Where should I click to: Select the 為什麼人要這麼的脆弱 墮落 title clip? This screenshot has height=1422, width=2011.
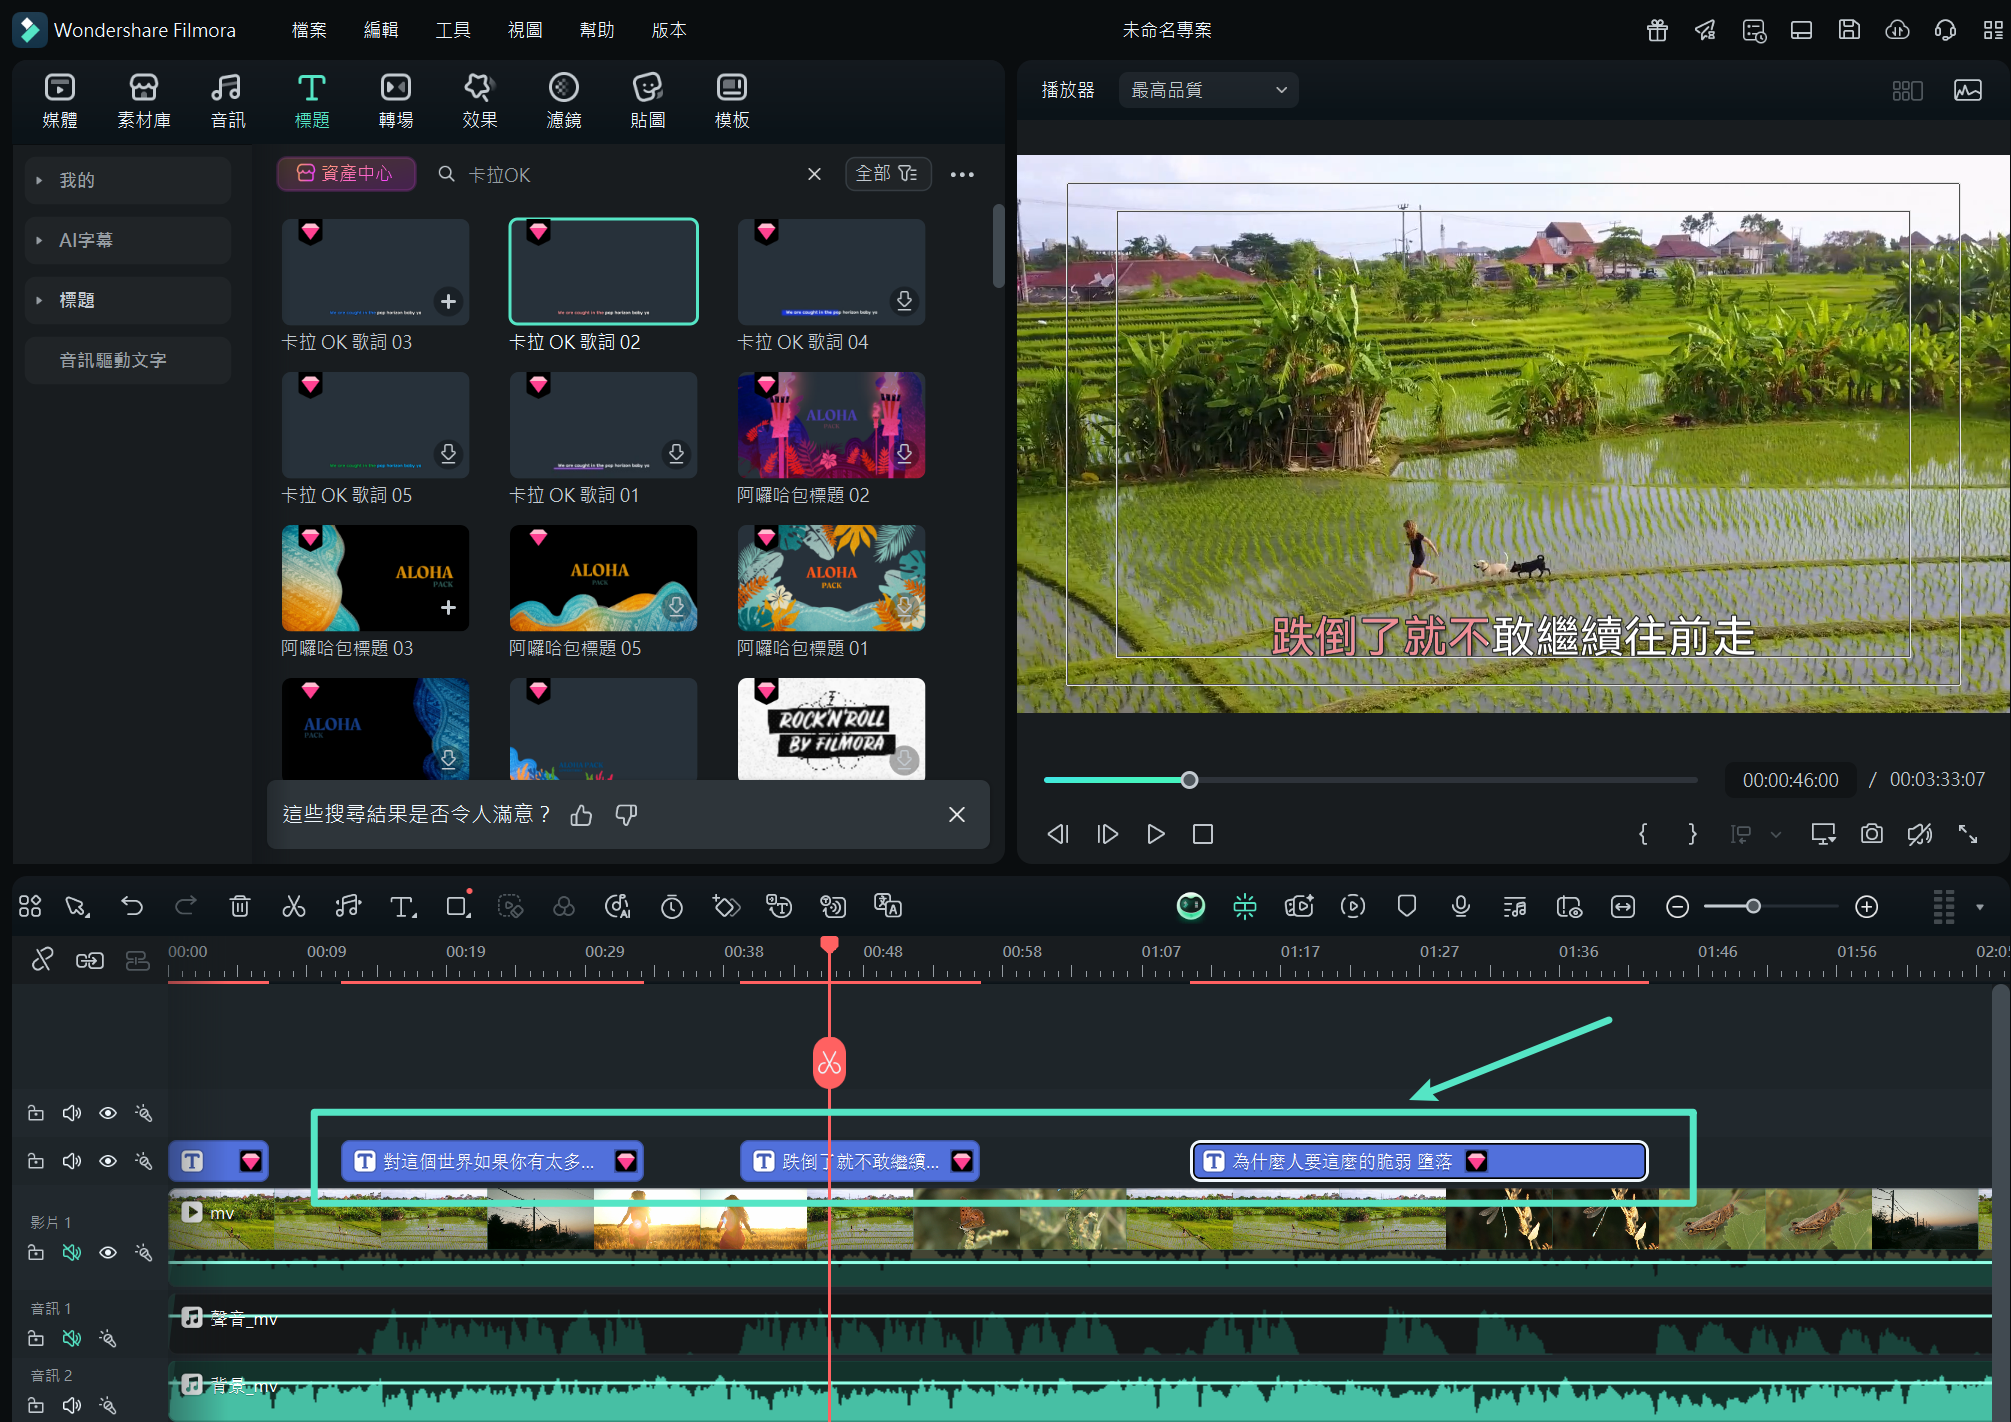pyautogui.click(x=1419, y=1161)
